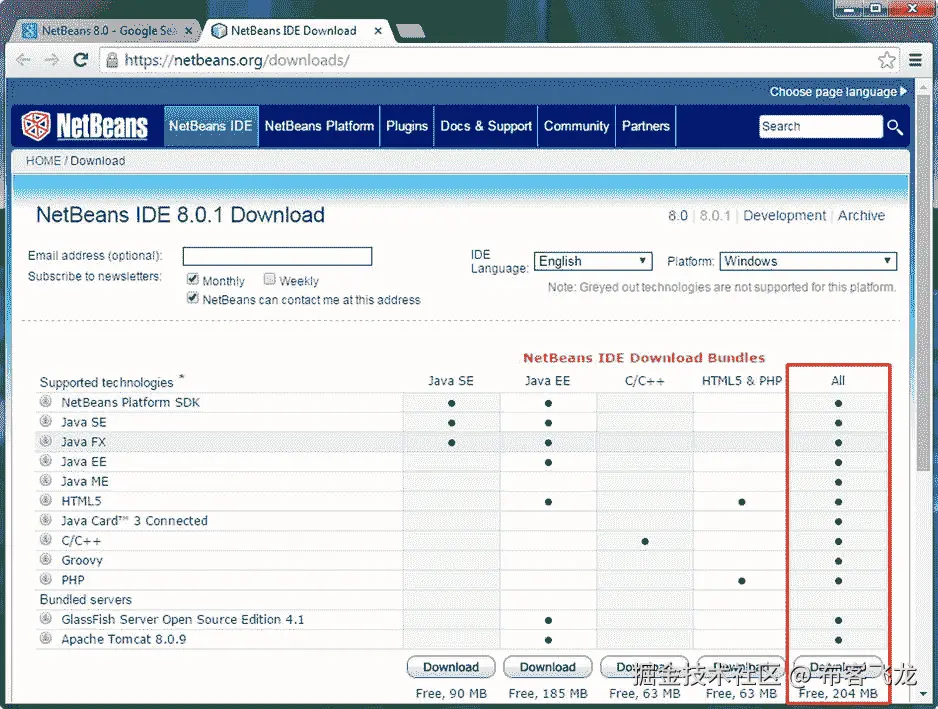The width and height of the screenshot is (938, 709).
Task: Open the Community menu item
Action: point(576,126)
